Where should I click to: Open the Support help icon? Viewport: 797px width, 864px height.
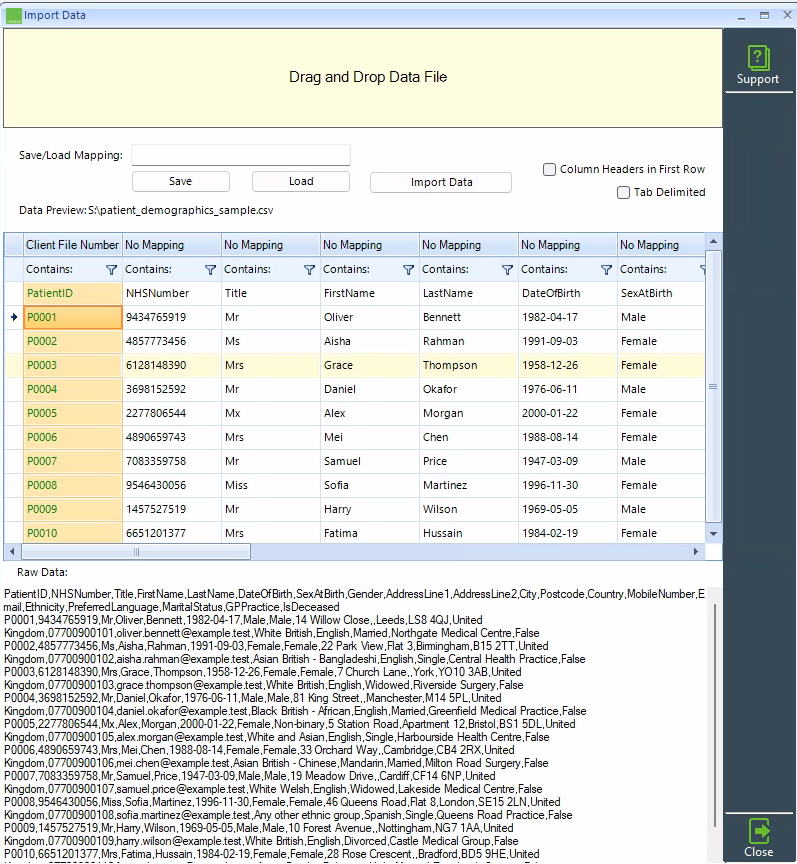(758, 65)
